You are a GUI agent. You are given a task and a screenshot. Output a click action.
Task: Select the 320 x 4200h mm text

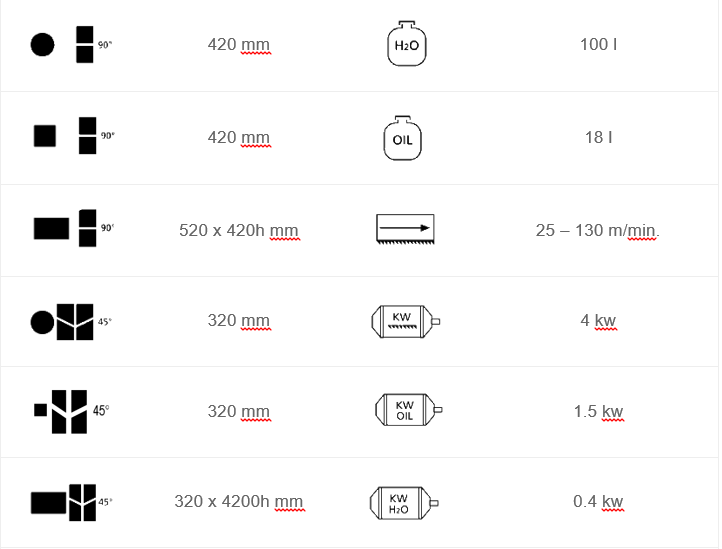(238, 501)
